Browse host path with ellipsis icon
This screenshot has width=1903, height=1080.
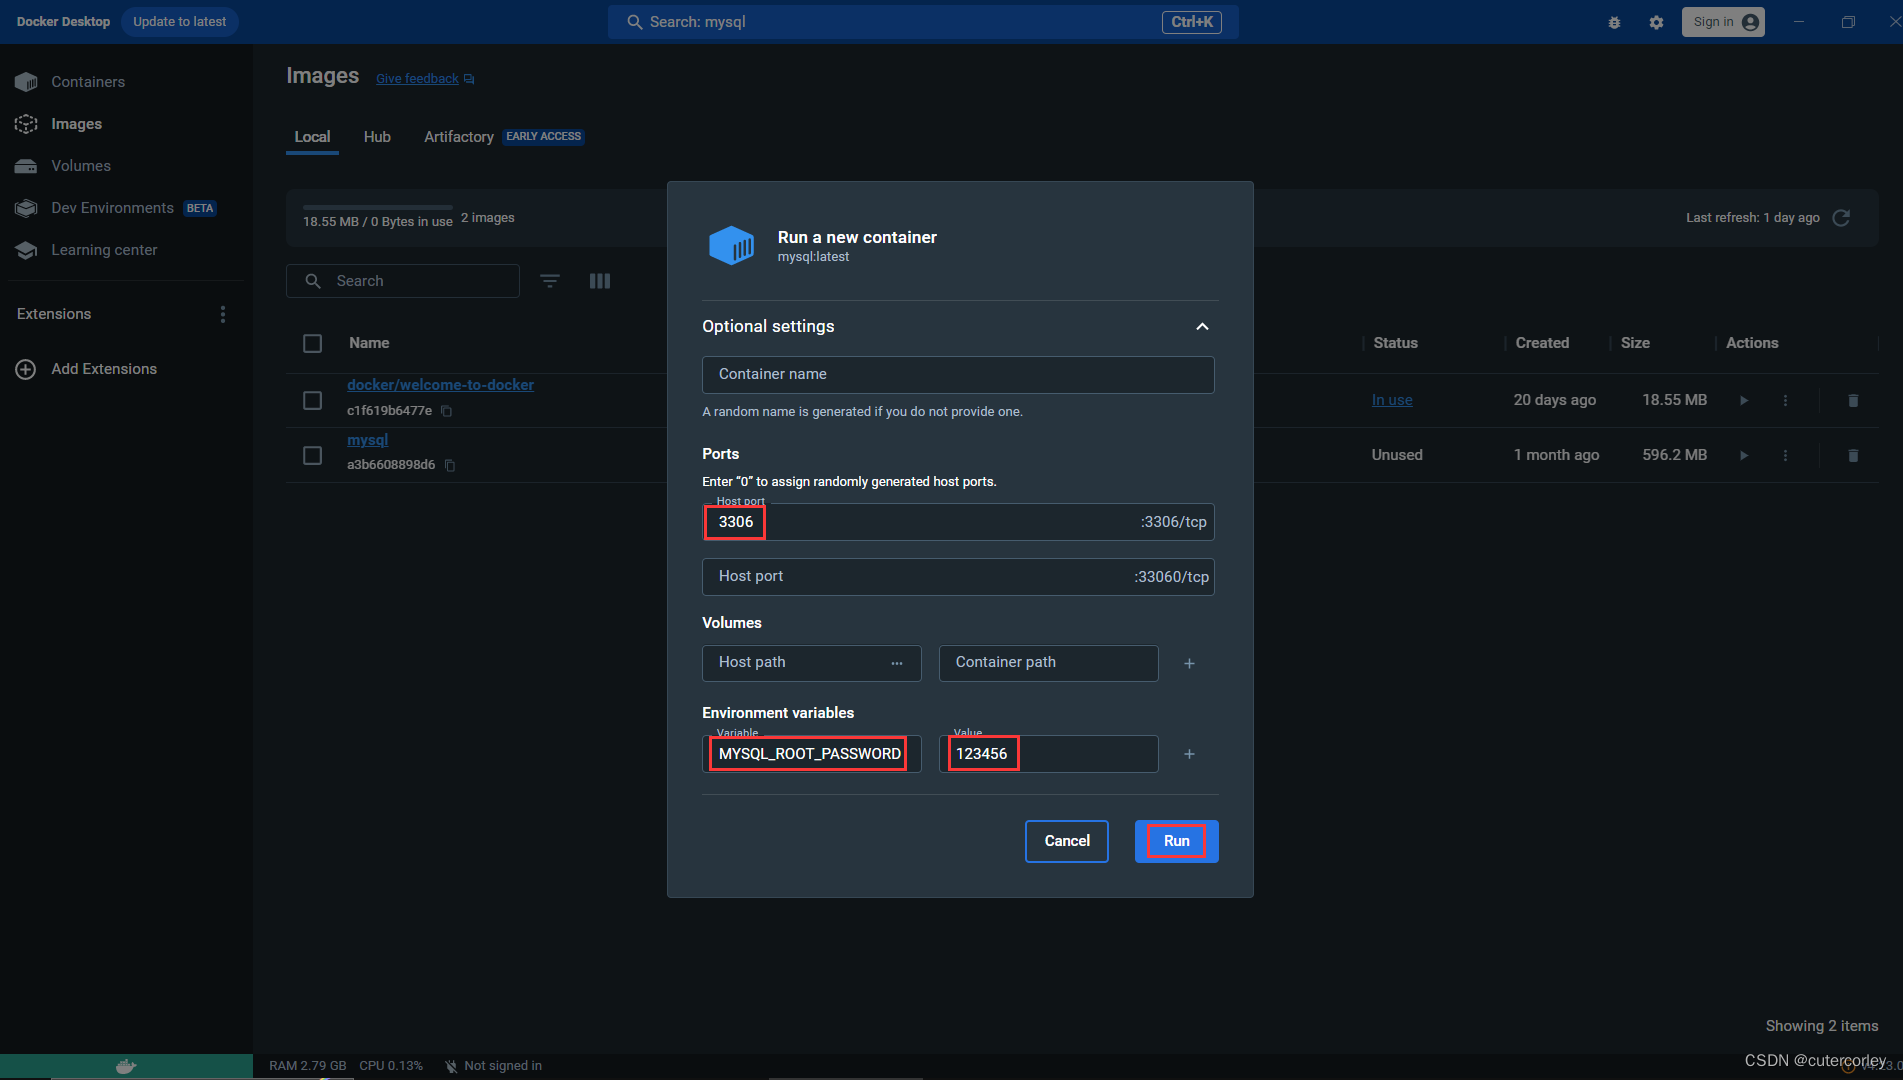tap(897, 663)
